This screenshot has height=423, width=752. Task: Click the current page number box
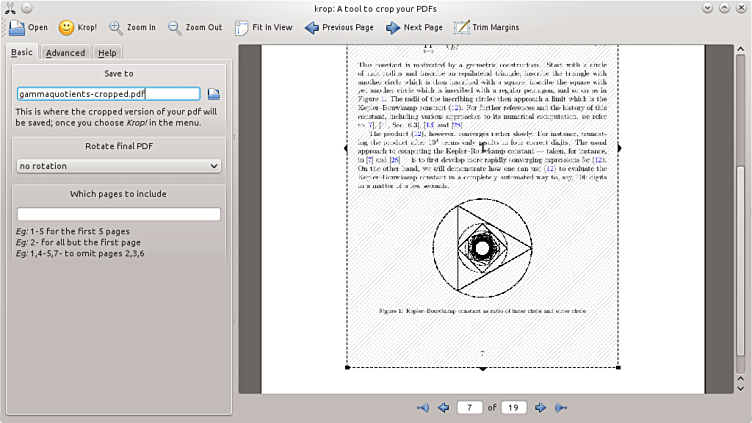[468, 408]
